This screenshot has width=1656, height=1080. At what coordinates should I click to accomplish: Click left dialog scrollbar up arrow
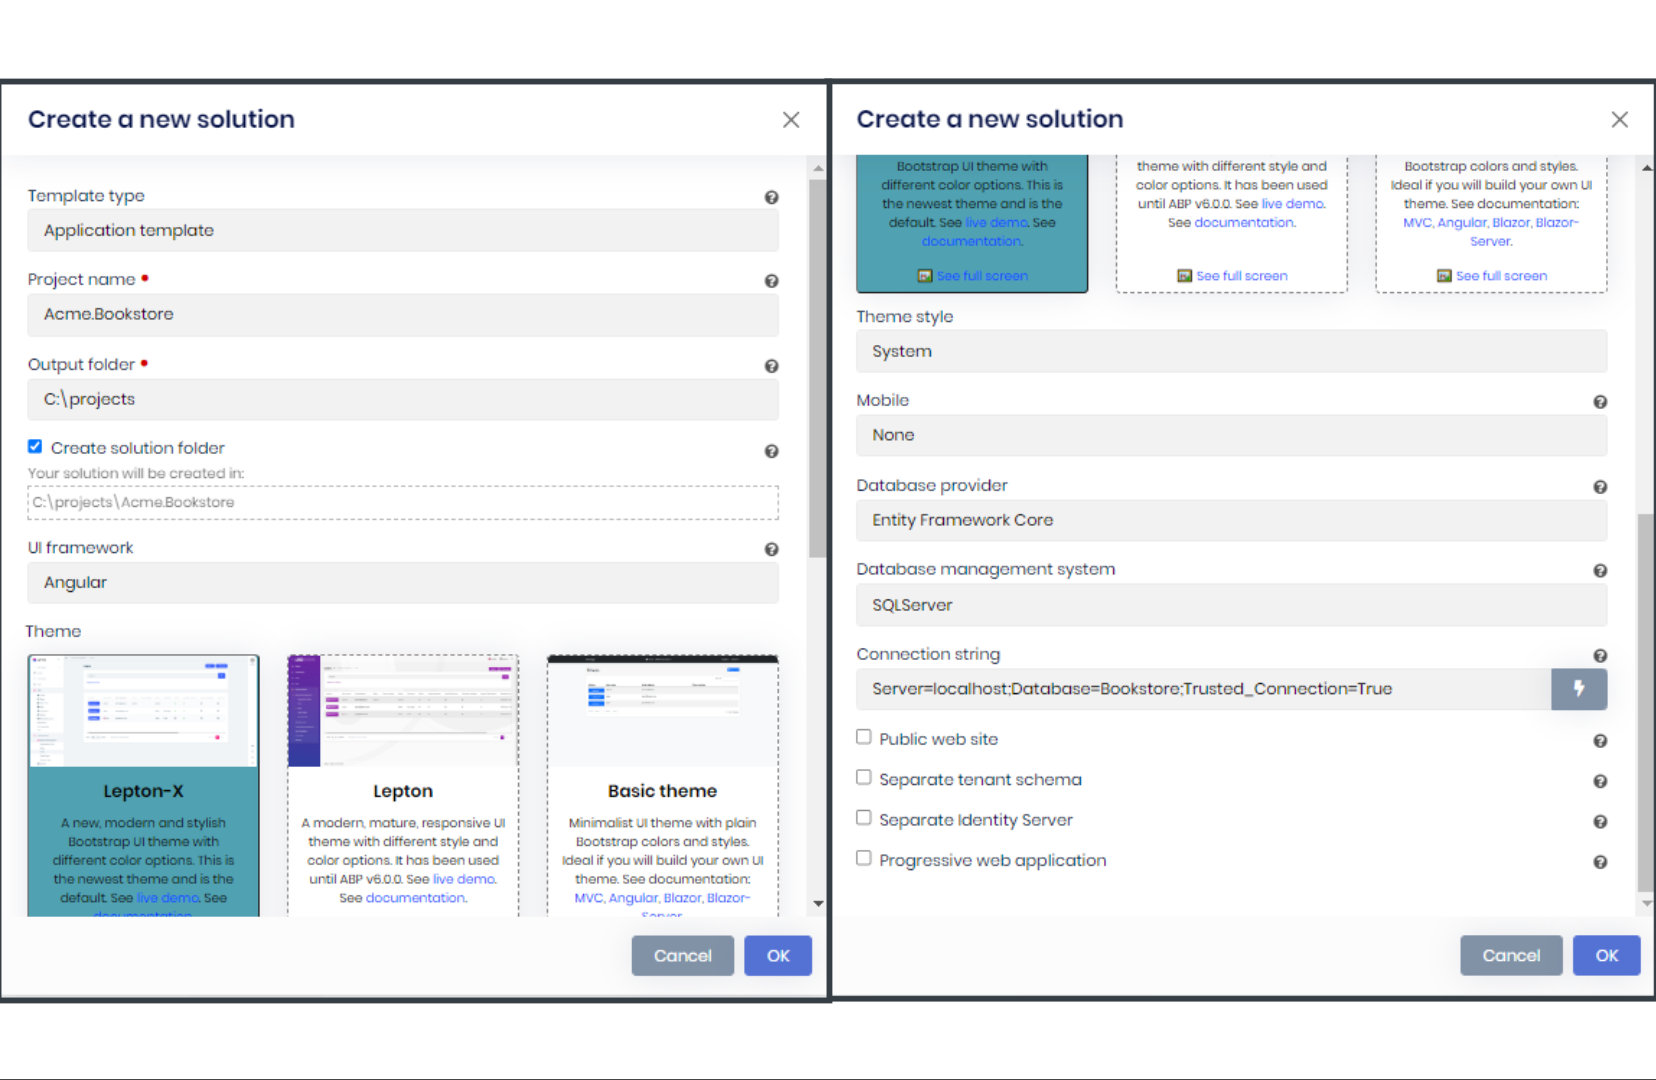818,168
